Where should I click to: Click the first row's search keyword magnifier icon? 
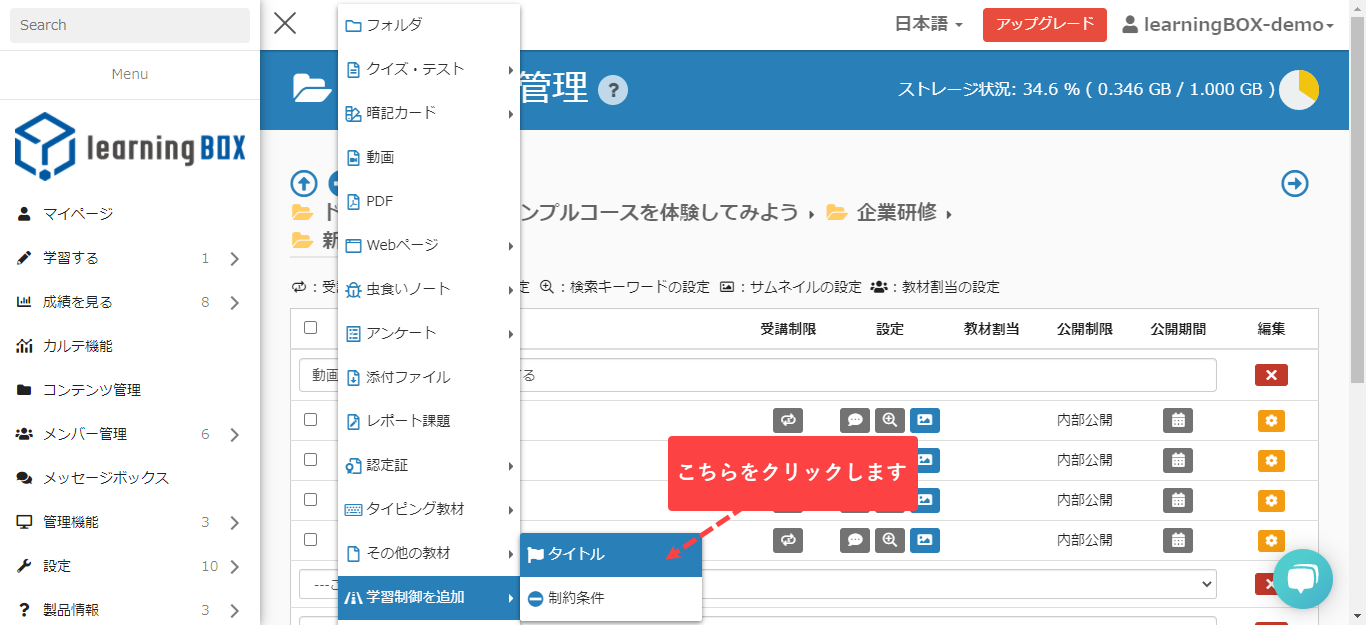tap(889, 421)
